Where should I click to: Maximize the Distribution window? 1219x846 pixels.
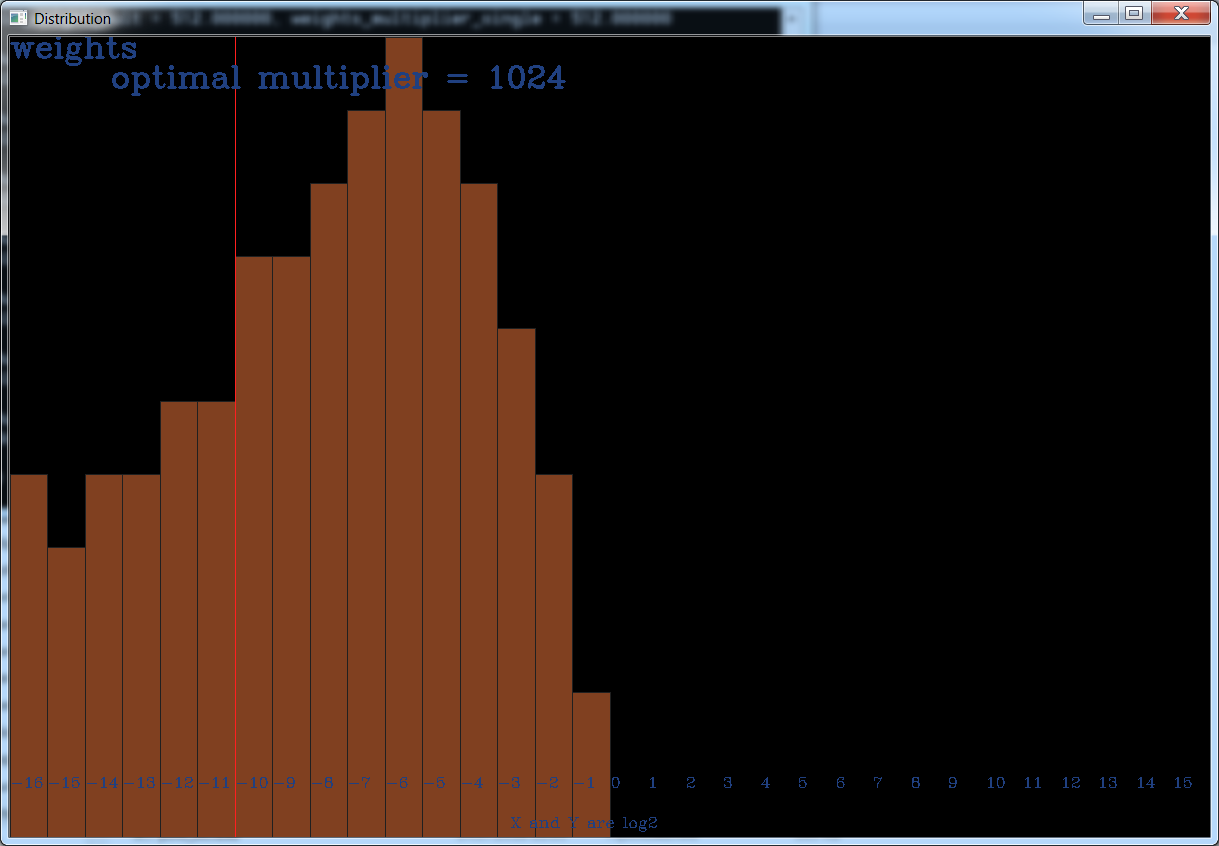[x=1133, y=14]
